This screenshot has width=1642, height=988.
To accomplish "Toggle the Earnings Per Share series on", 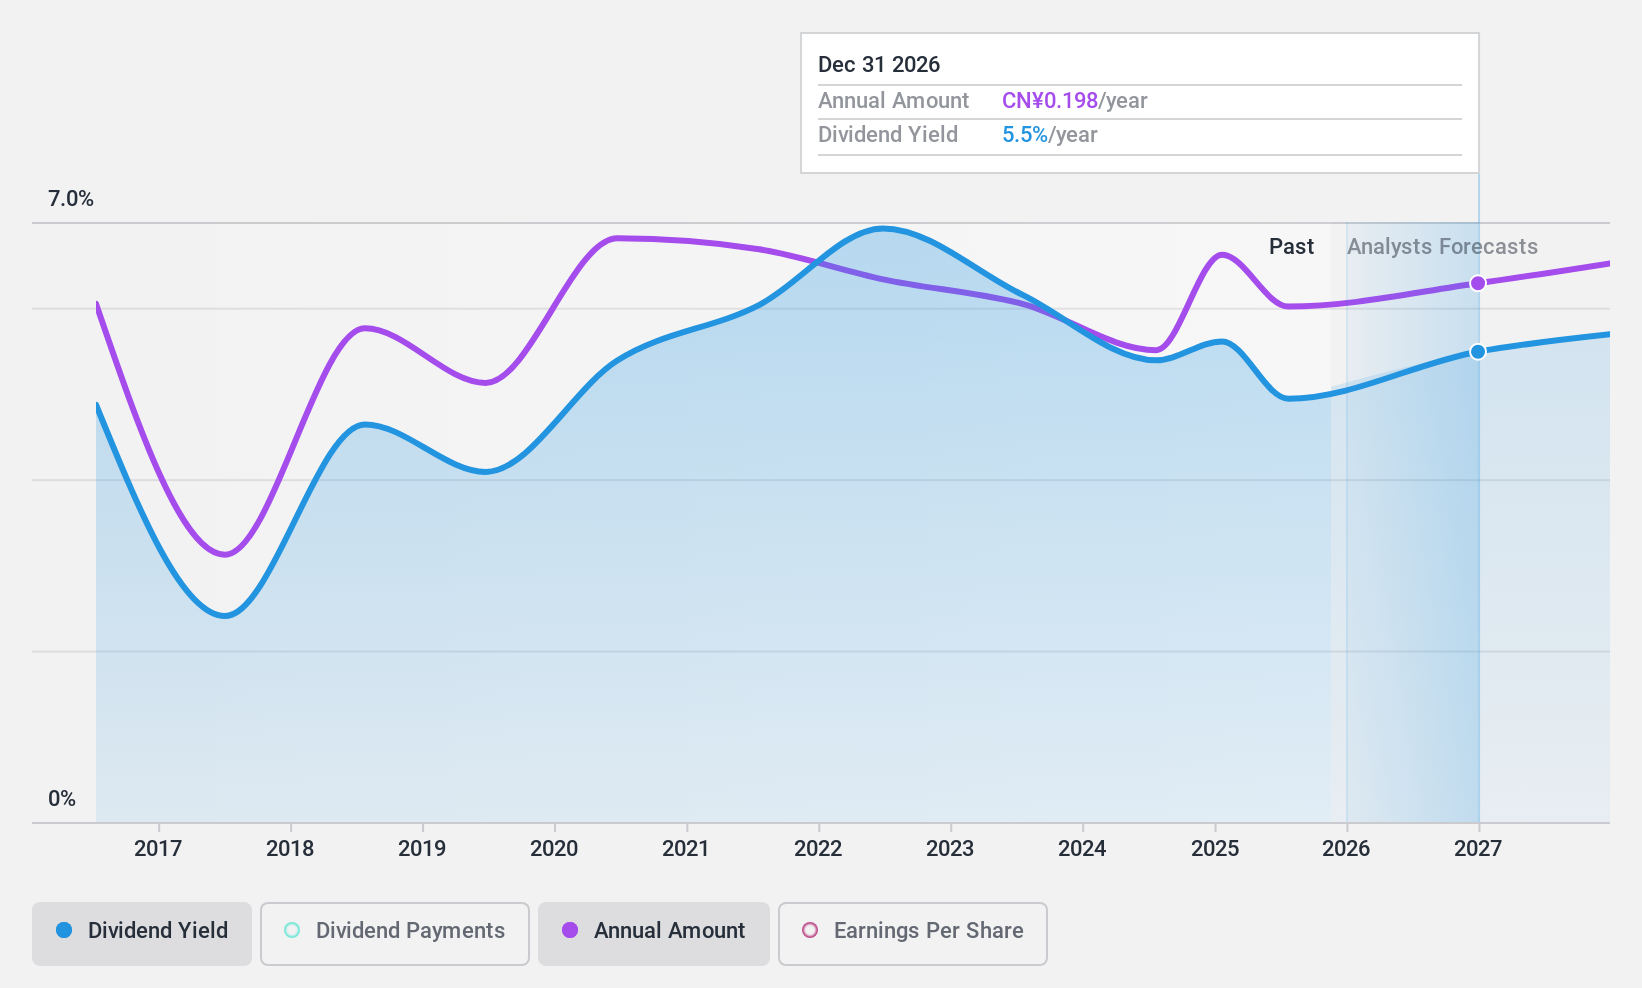I will (x=912, y=931).
